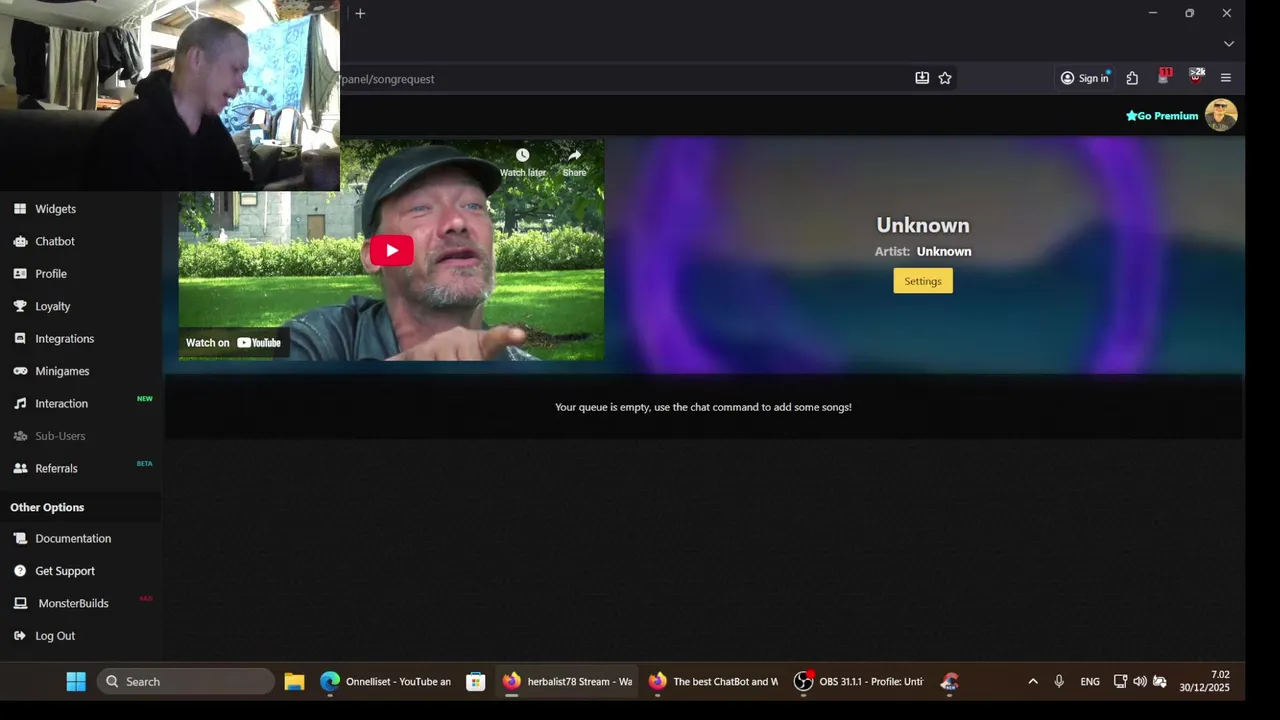
Task: Click the Referrals people icon
Action: click(20, 468)
